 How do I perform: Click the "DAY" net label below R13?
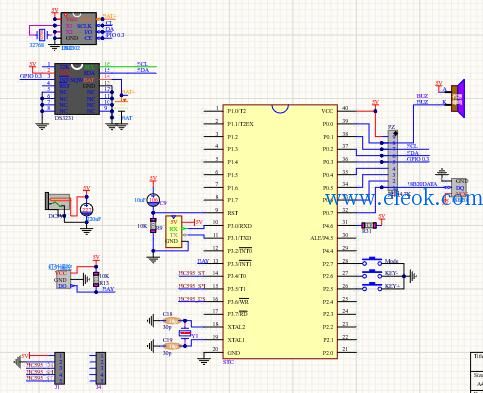[x=108, y=290]
